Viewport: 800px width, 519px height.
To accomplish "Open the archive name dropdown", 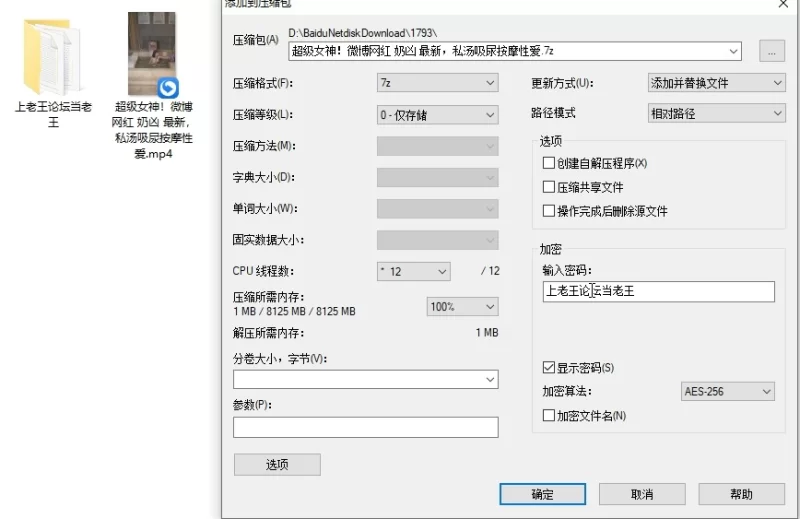I will pyautogui.click(x=733, y=51).
